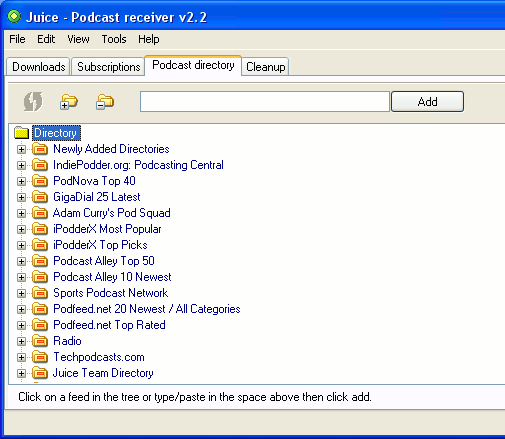
Task: Expand iPodderX Top Picks node
Action: (x=21, y=245)
